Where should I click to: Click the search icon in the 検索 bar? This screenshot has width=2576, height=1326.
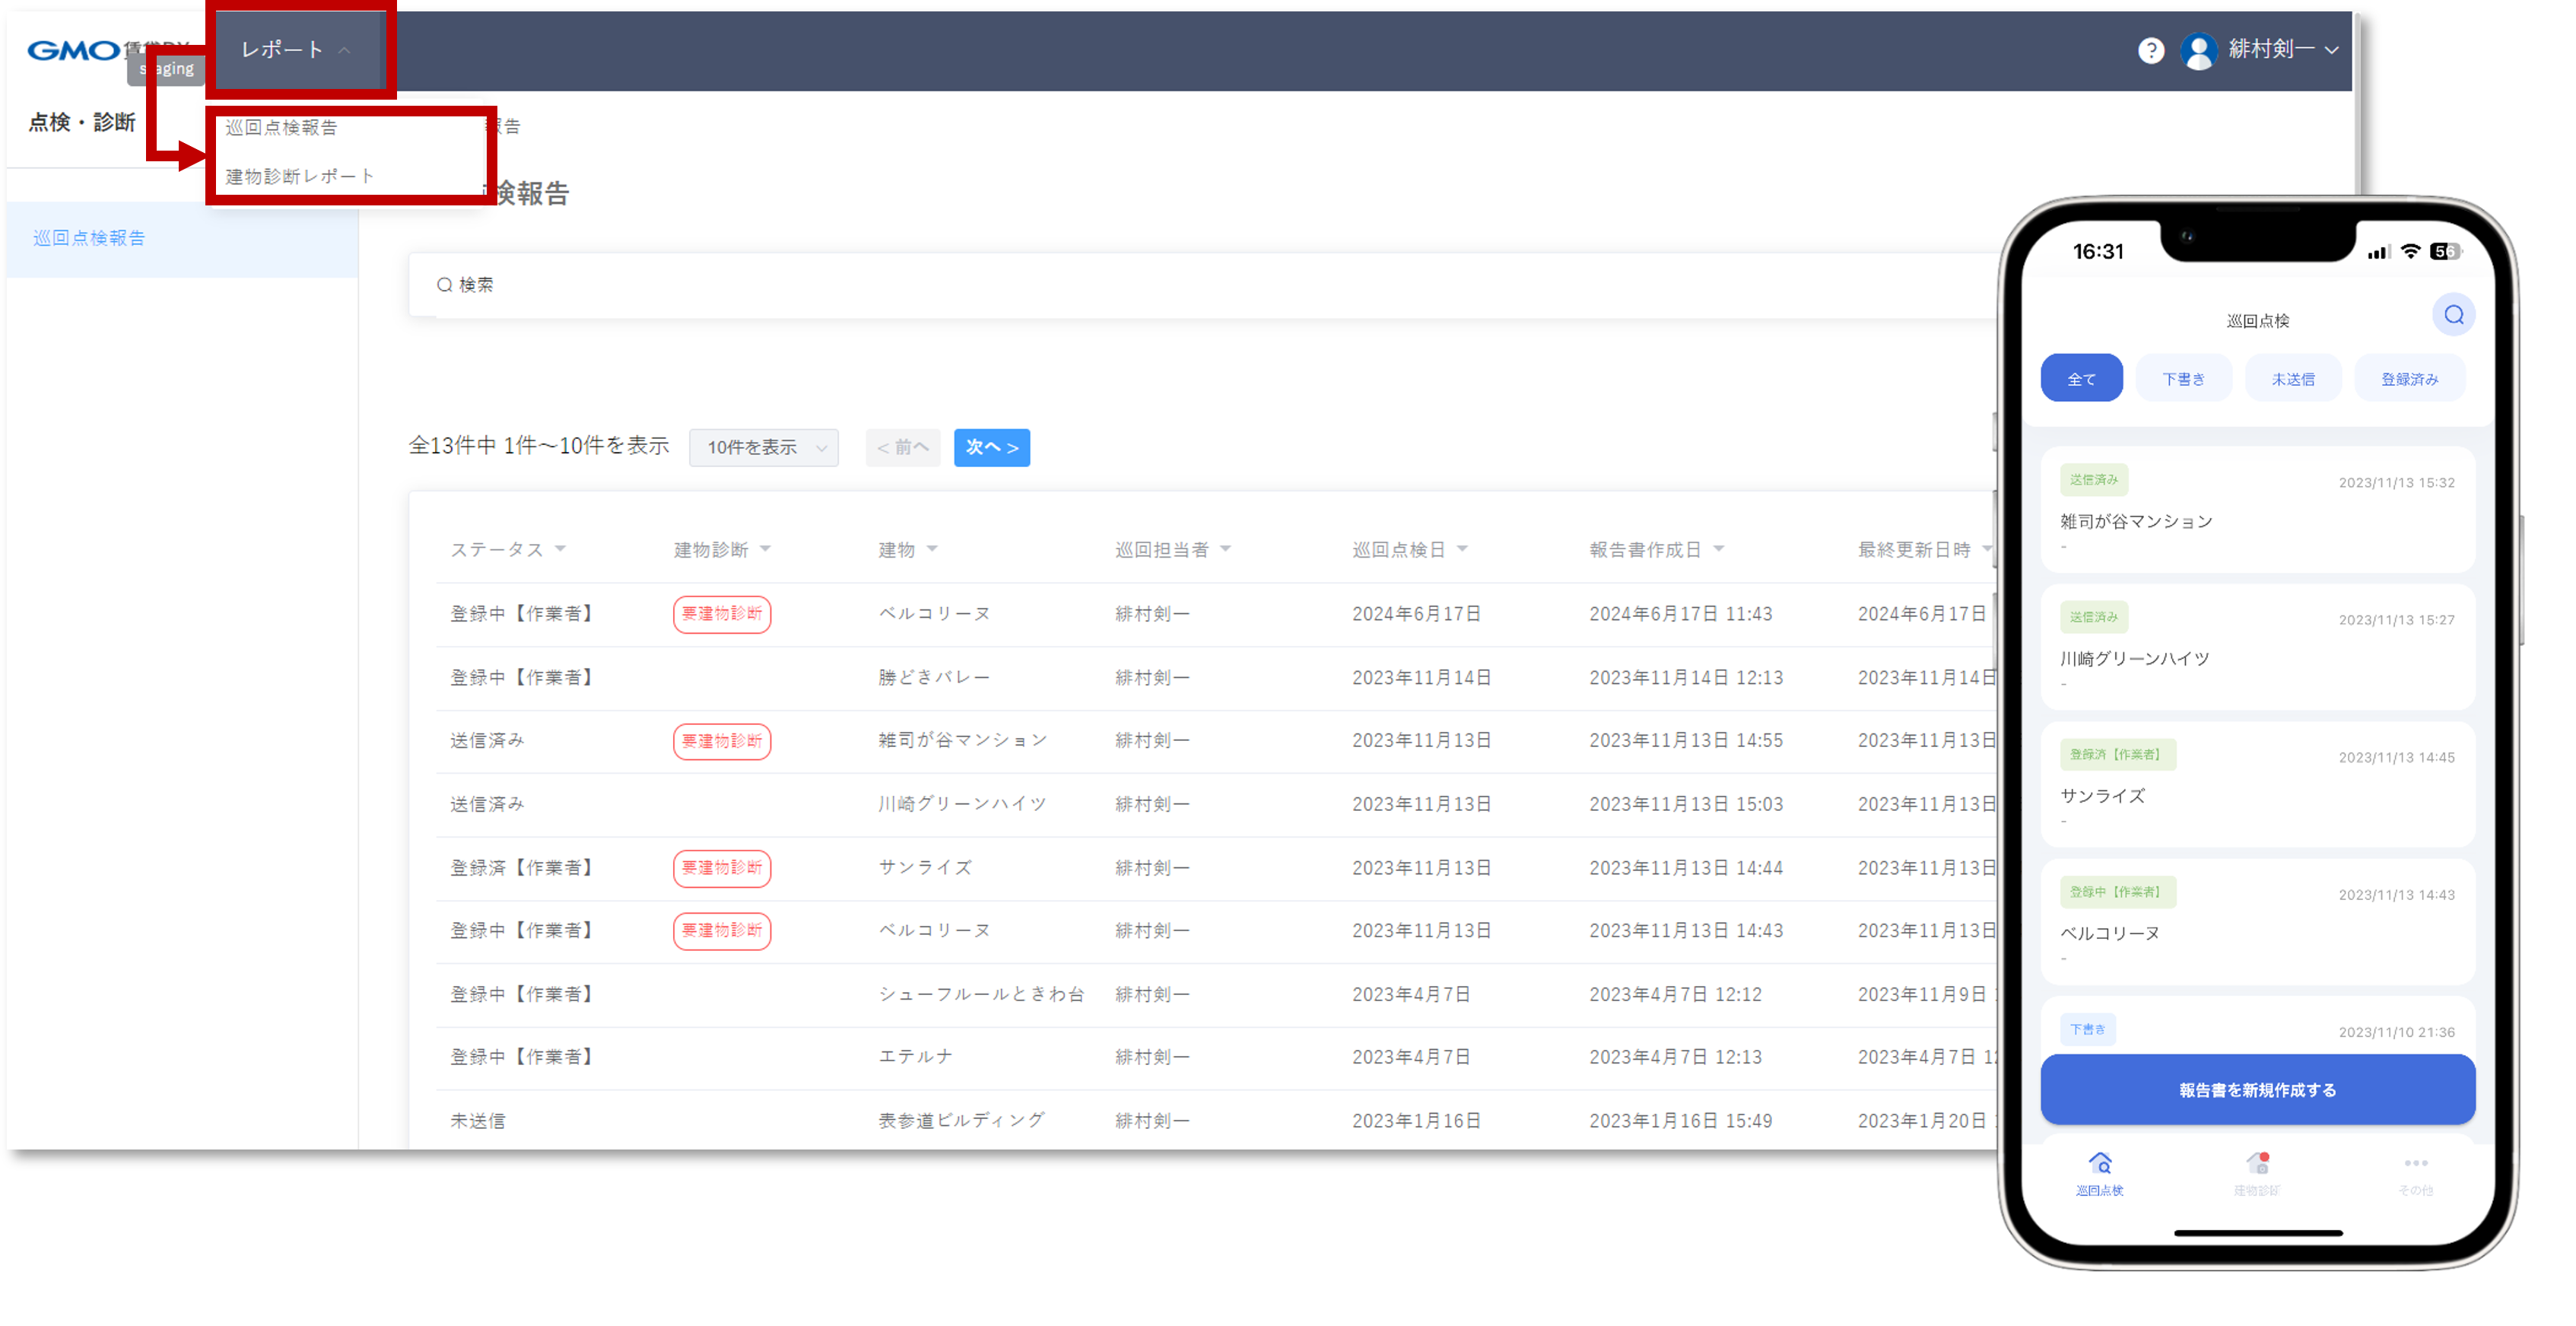(444, 285)
